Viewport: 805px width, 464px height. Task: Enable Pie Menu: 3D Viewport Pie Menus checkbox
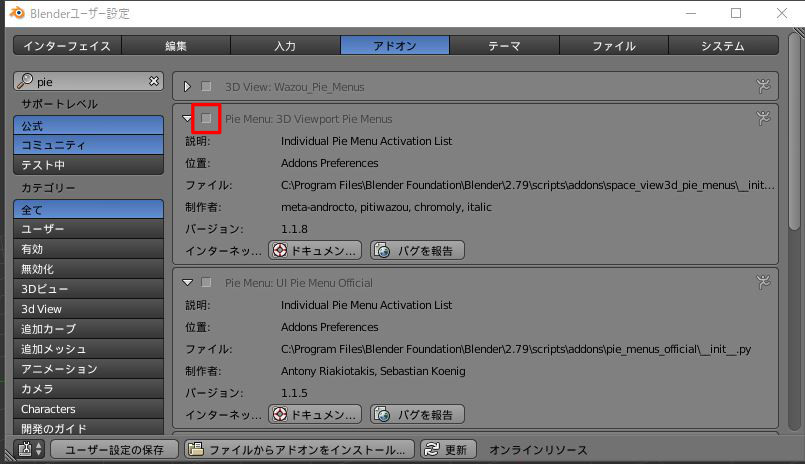(x=206, y=119)
